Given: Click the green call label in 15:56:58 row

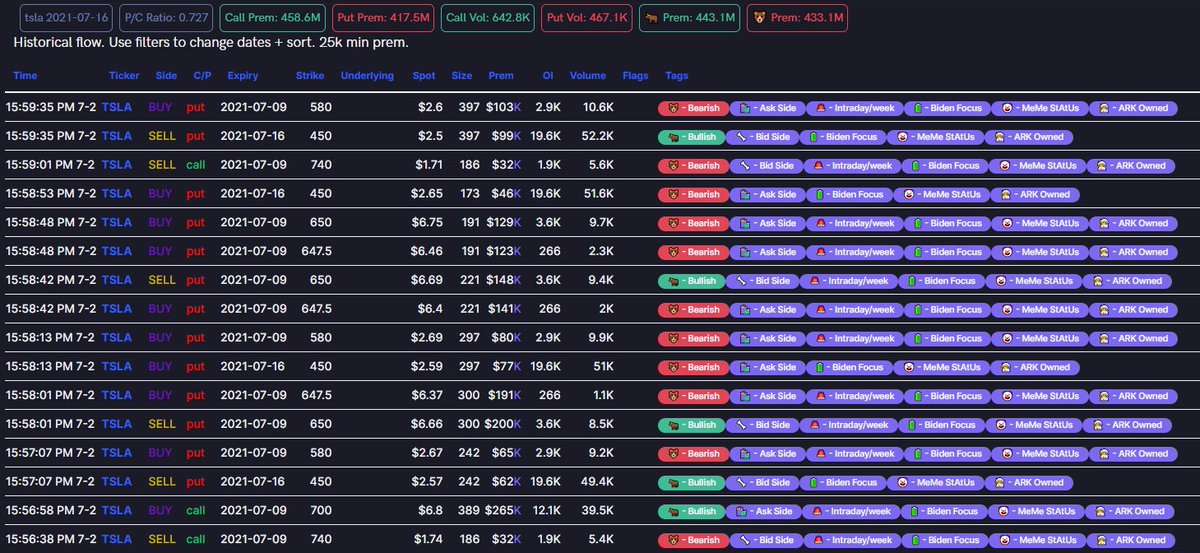Looking at the screenshot, I should click(197, 510).
